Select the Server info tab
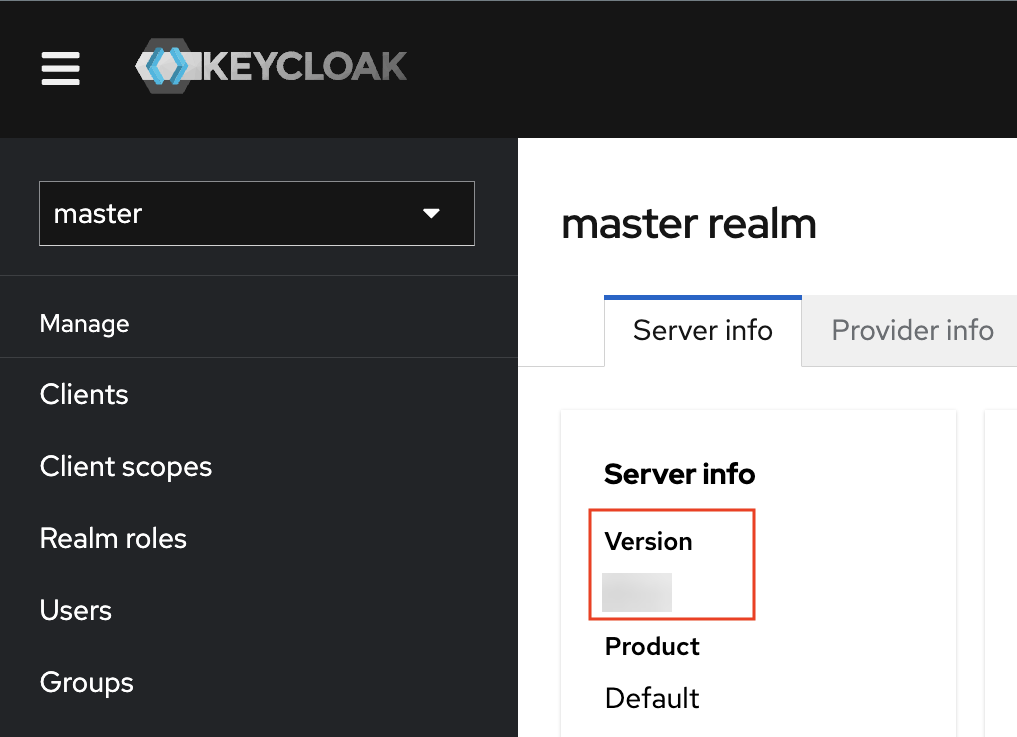1017x737 pixels. pos(702,330)
